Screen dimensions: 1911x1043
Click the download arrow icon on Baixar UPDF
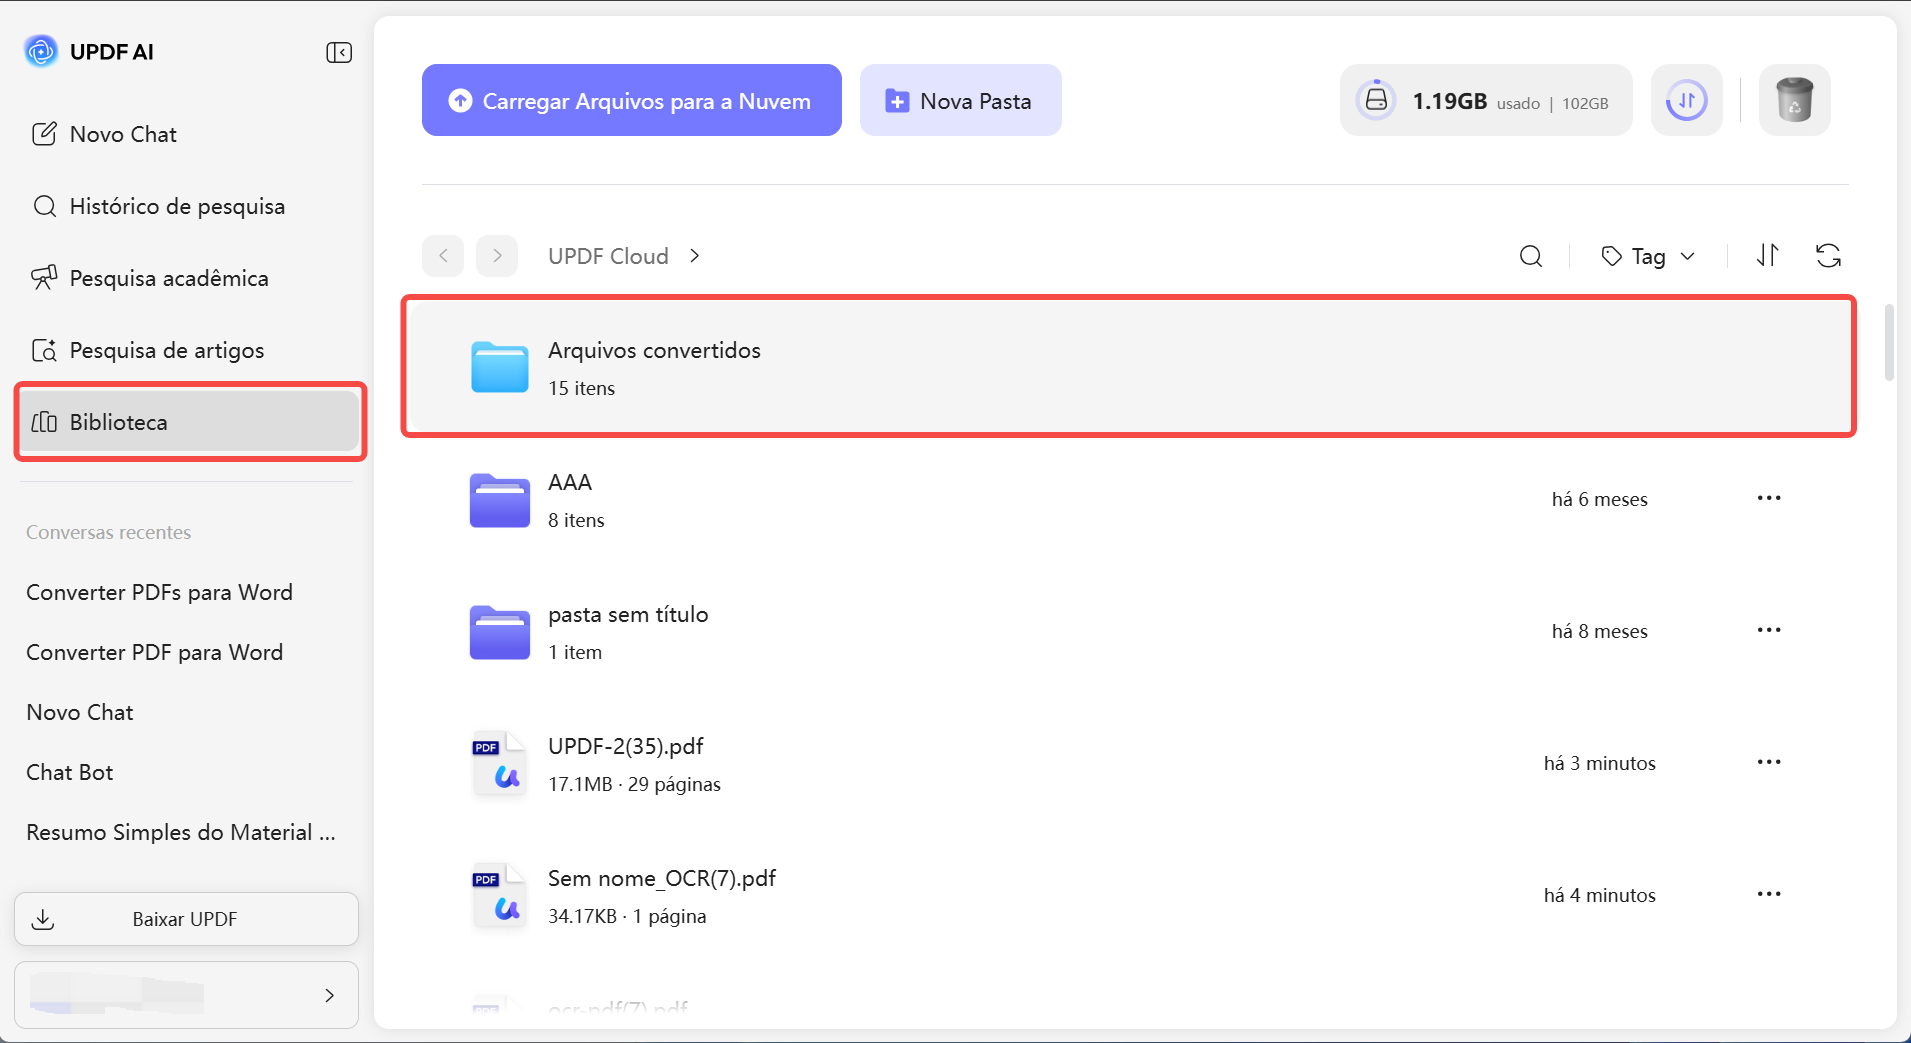[x=43, y=919]
